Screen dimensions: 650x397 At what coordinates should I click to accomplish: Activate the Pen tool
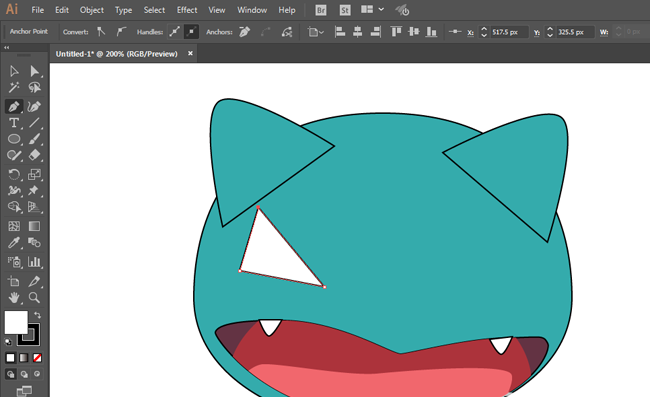click(14, 107)
